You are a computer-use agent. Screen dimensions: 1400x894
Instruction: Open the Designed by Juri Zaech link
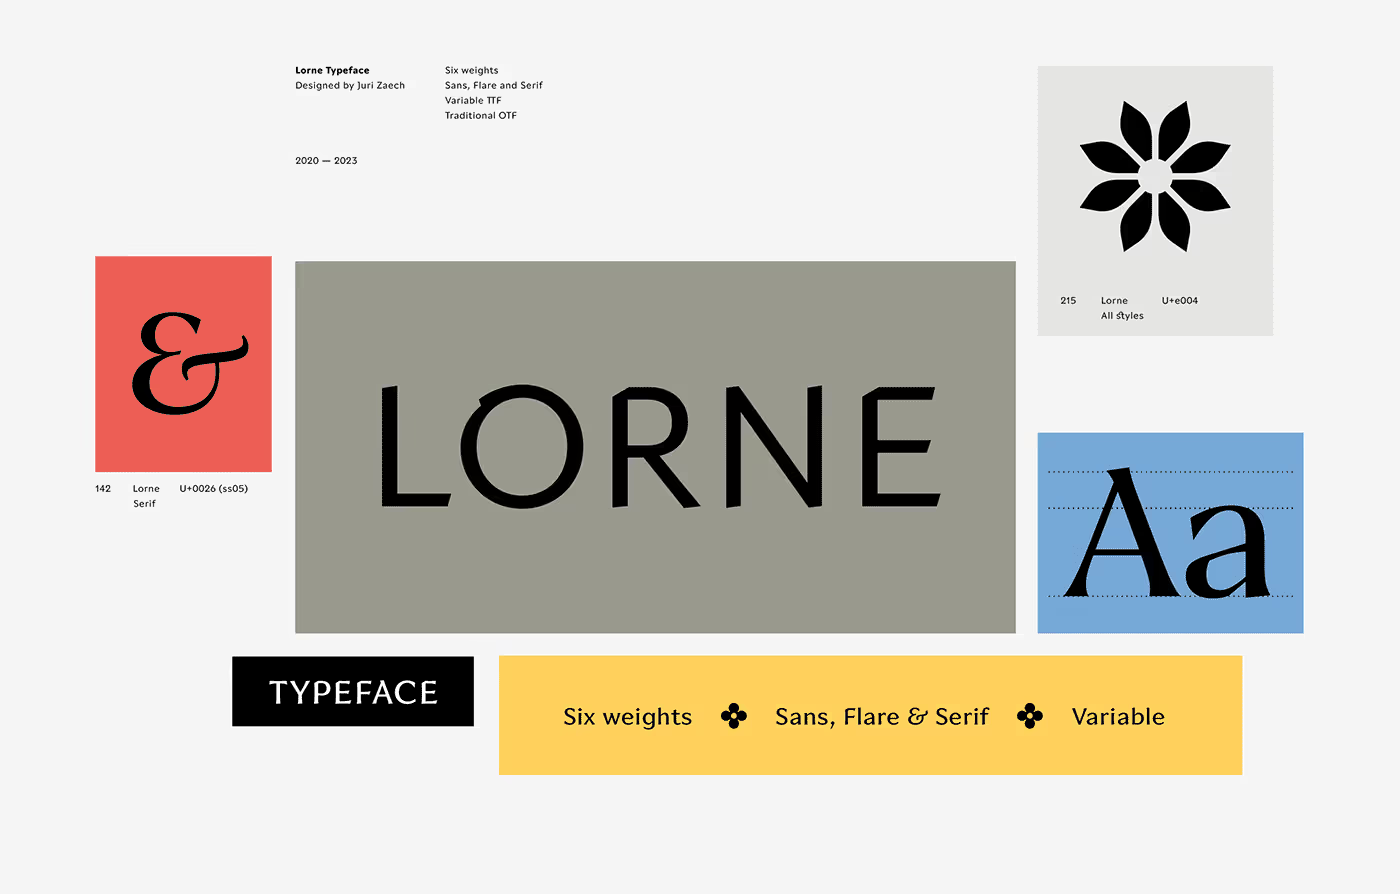[350, 85]
